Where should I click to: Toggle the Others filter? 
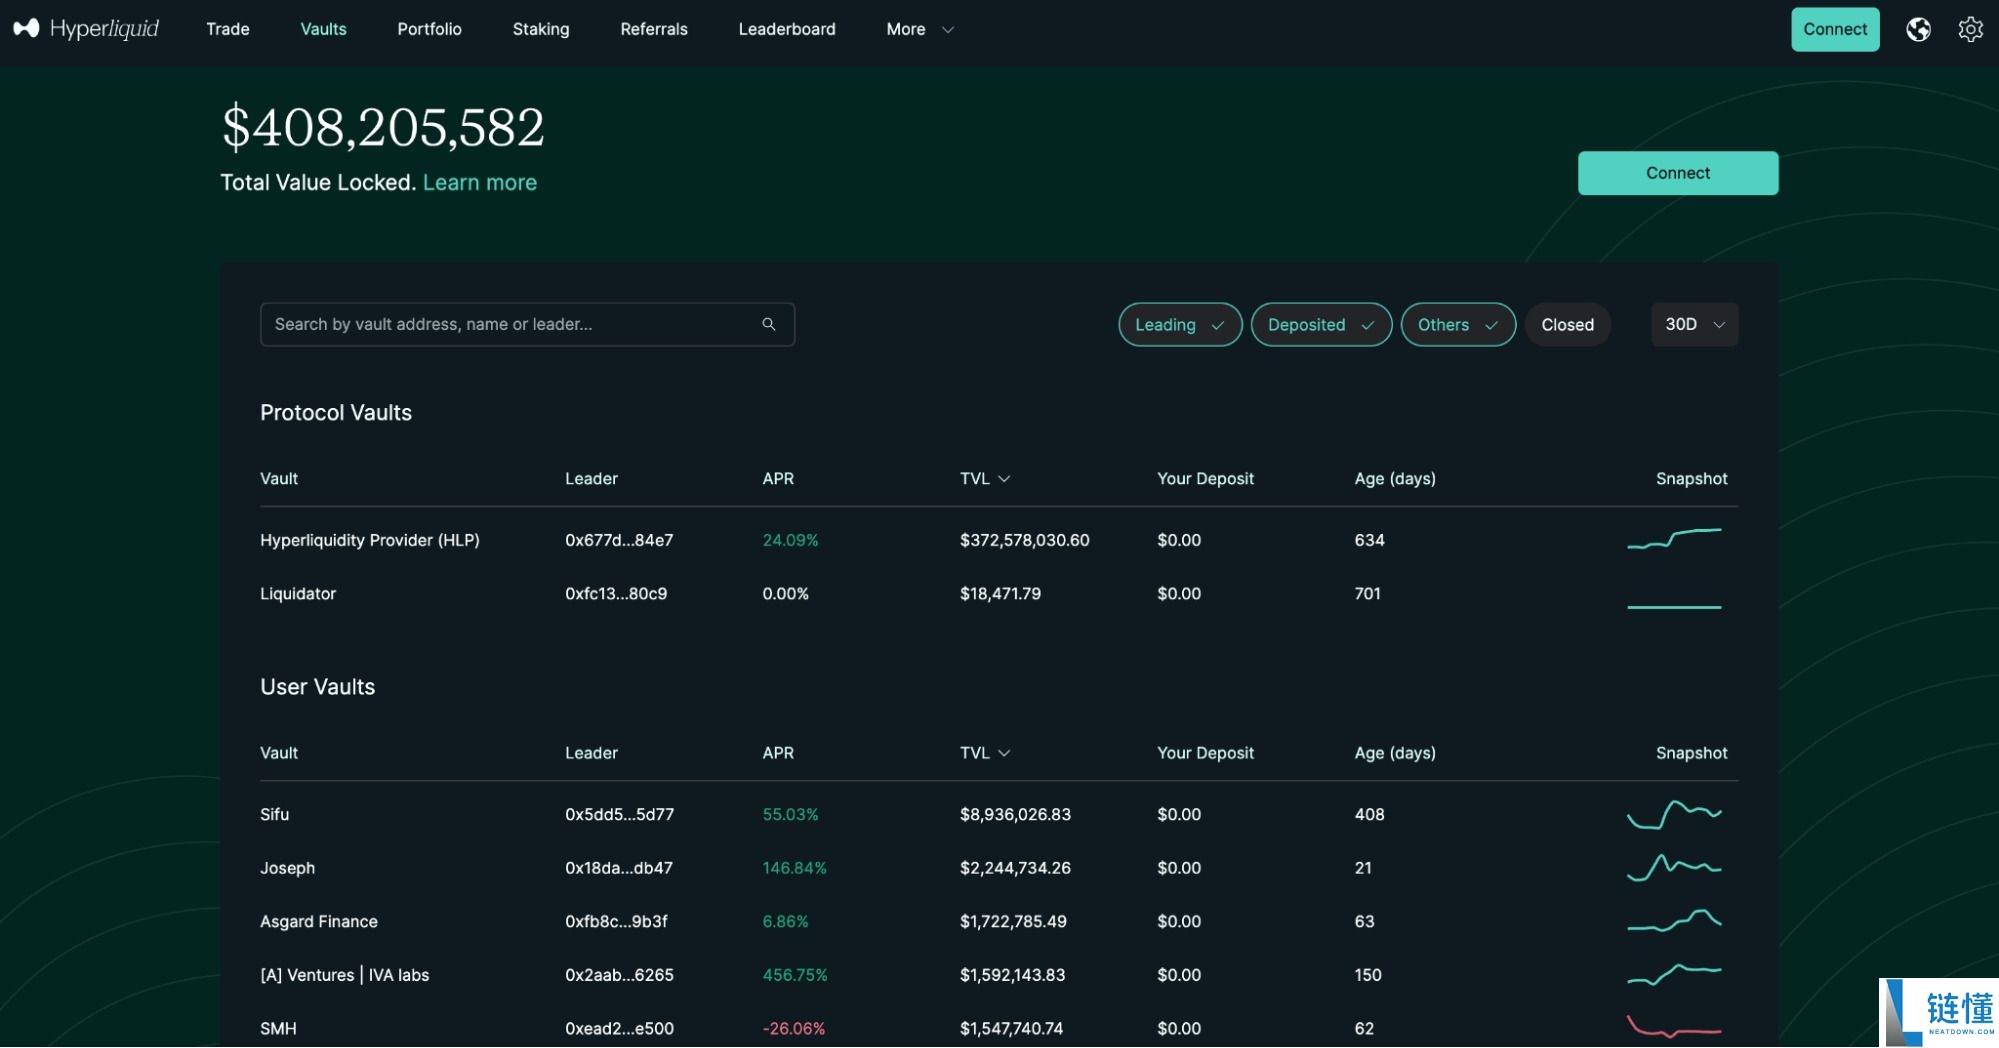coord(1458,325)
